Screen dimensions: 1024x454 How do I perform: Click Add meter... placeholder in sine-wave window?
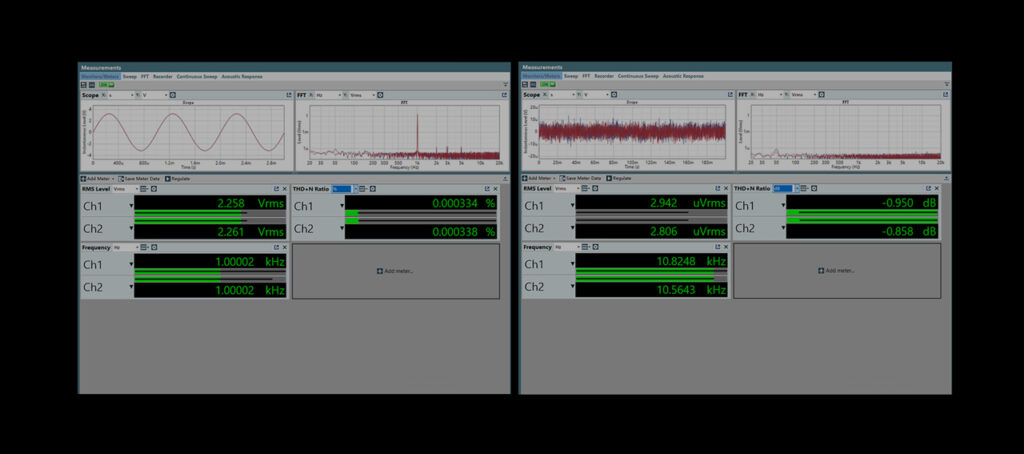point(396,271)
